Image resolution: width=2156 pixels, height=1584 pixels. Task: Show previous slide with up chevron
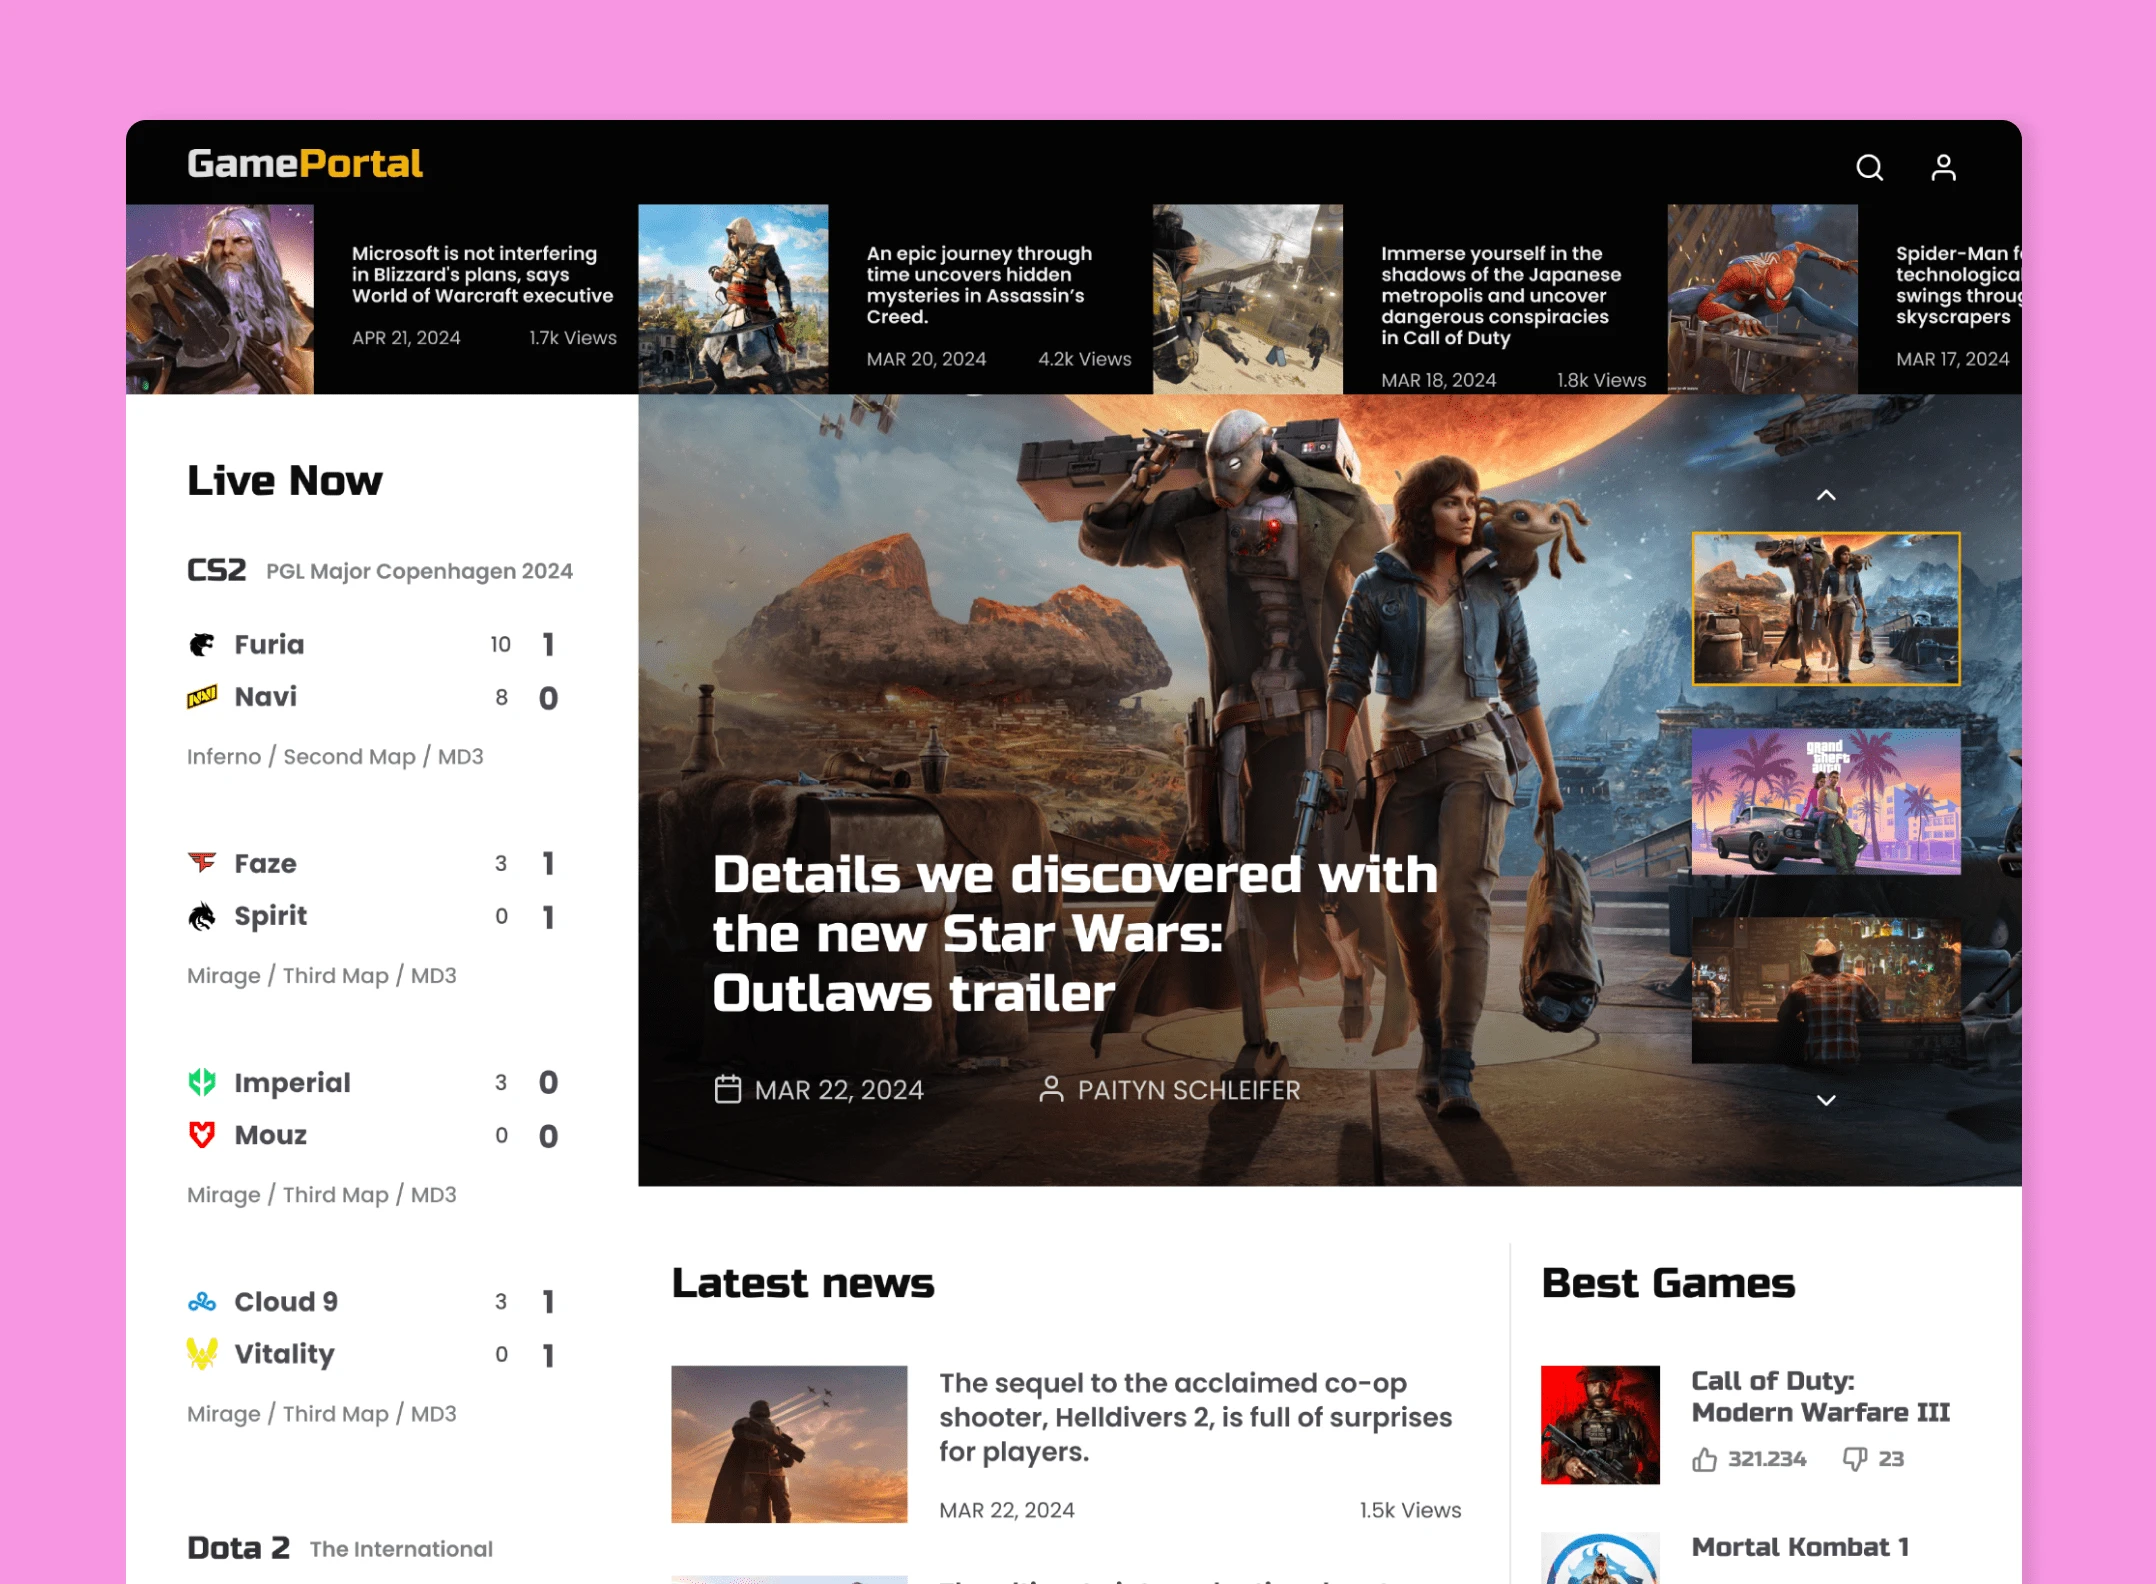click(x=1826, y=495)
